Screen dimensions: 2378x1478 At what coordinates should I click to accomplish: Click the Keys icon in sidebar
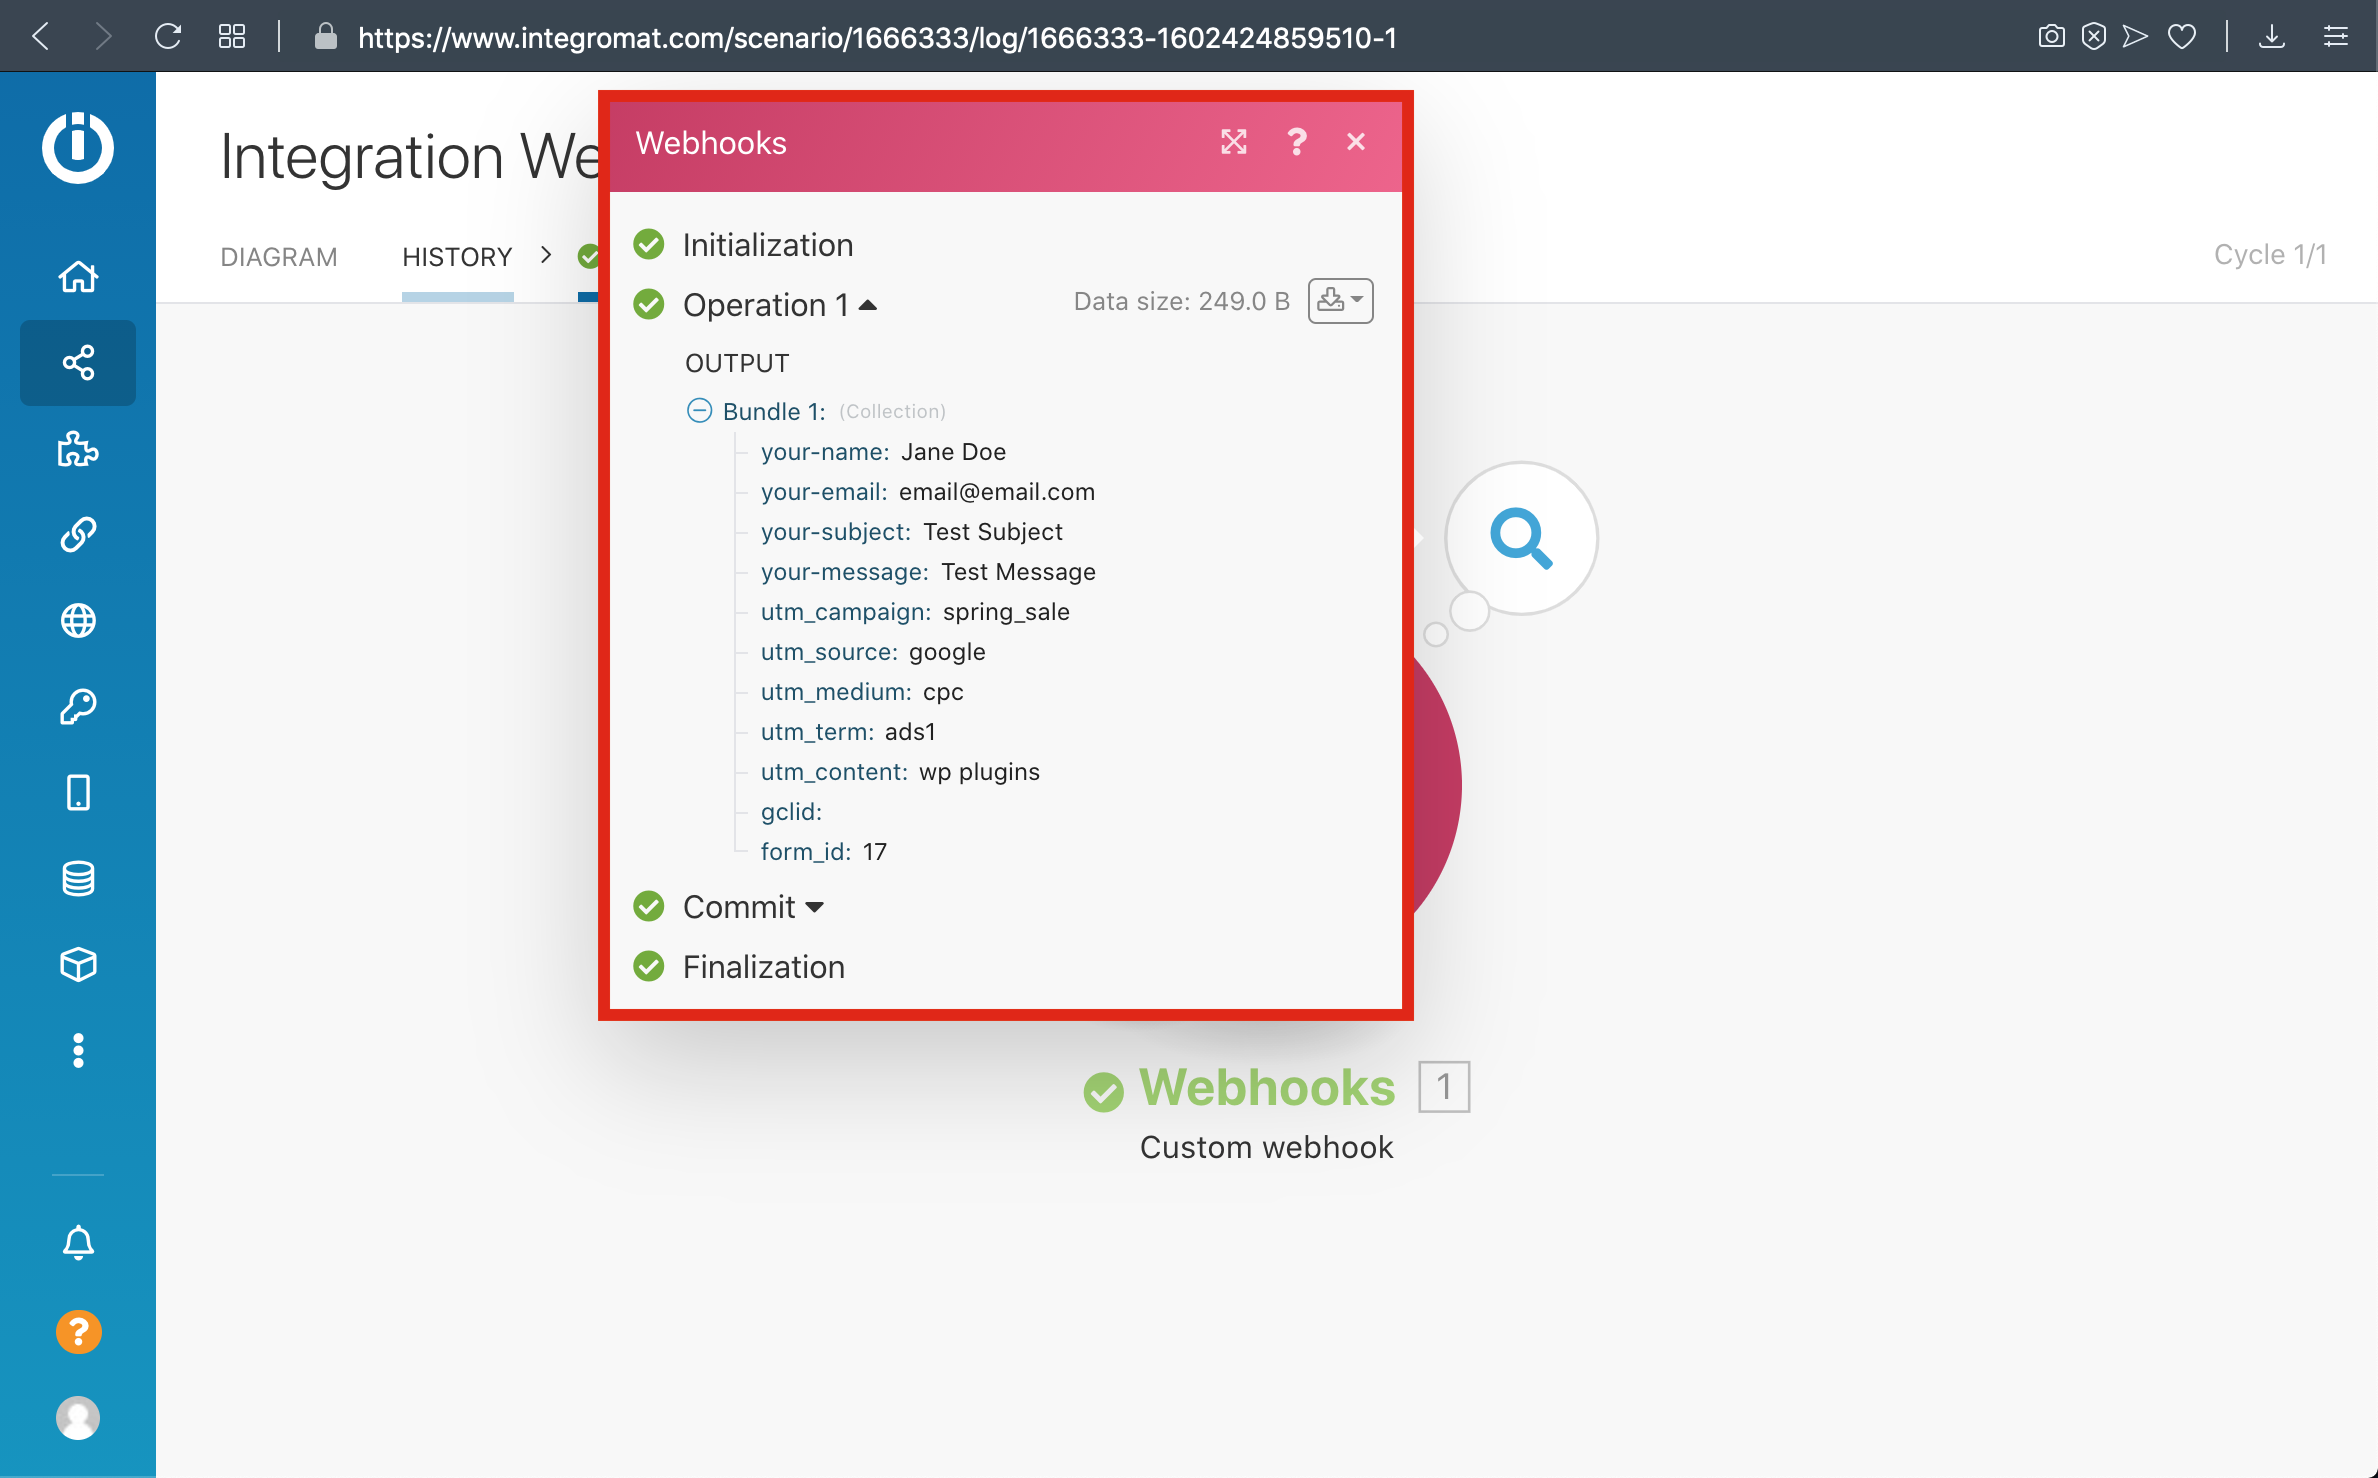click(x=78, y=707)
